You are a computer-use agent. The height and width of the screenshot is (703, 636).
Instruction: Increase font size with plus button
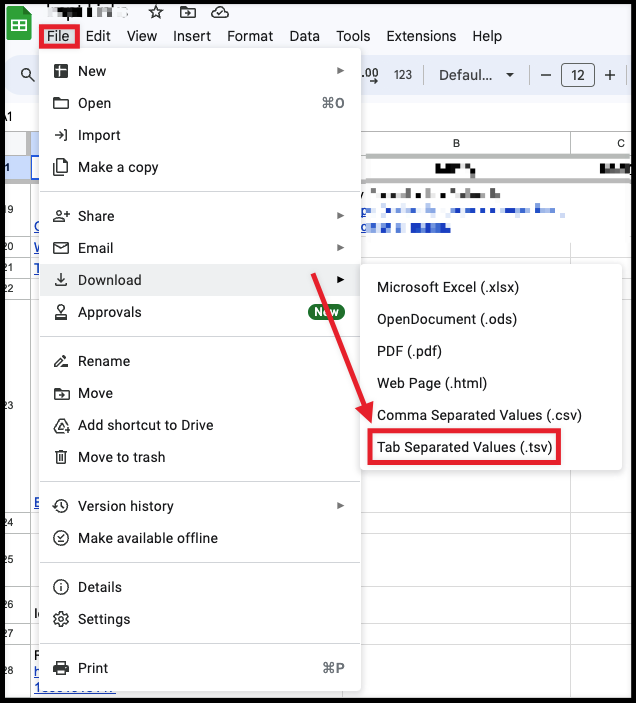click(610, 75)
